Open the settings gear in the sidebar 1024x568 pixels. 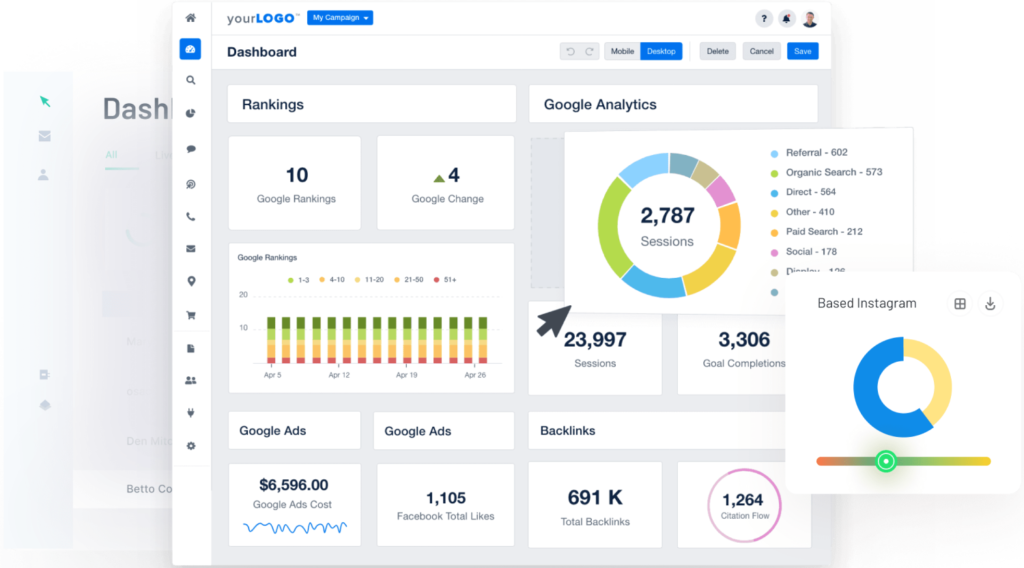pyautogui.click(x=191, y=446)
